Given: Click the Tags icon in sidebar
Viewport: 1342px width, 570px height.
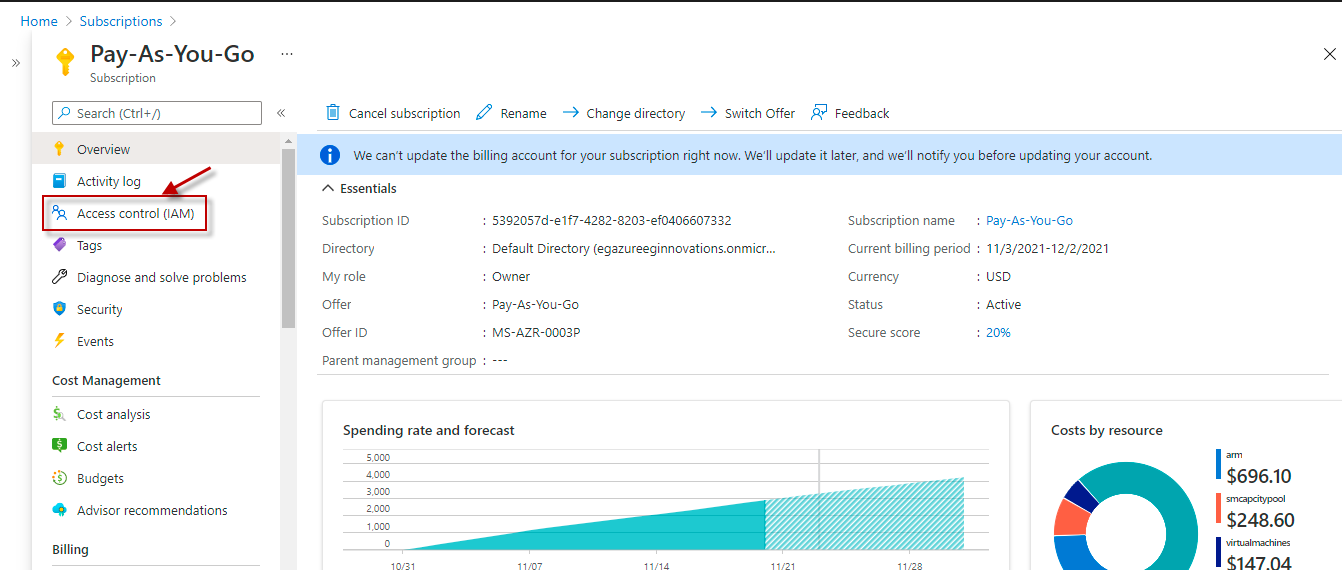Looking at the screenshot, I should coord(60,245).
